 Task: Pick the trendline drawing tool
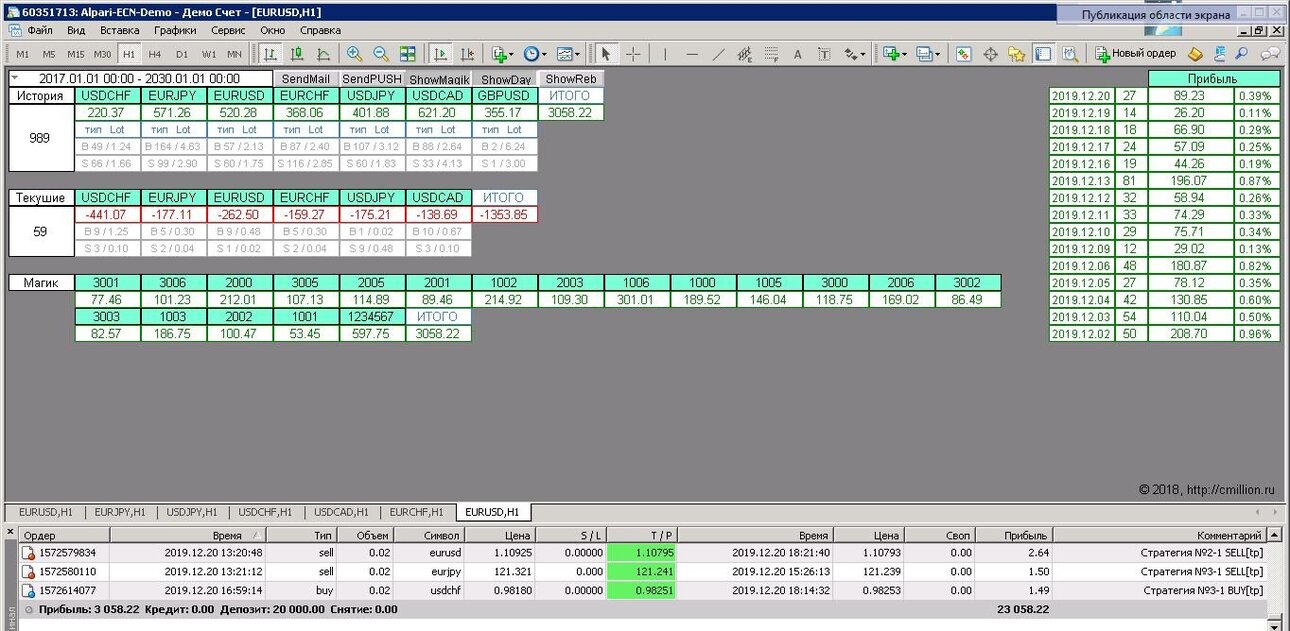point(718,54)
